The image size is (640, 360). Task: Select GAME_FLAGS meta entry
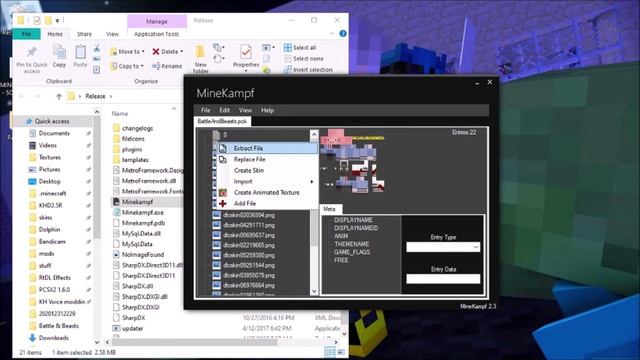pos(352,252)
